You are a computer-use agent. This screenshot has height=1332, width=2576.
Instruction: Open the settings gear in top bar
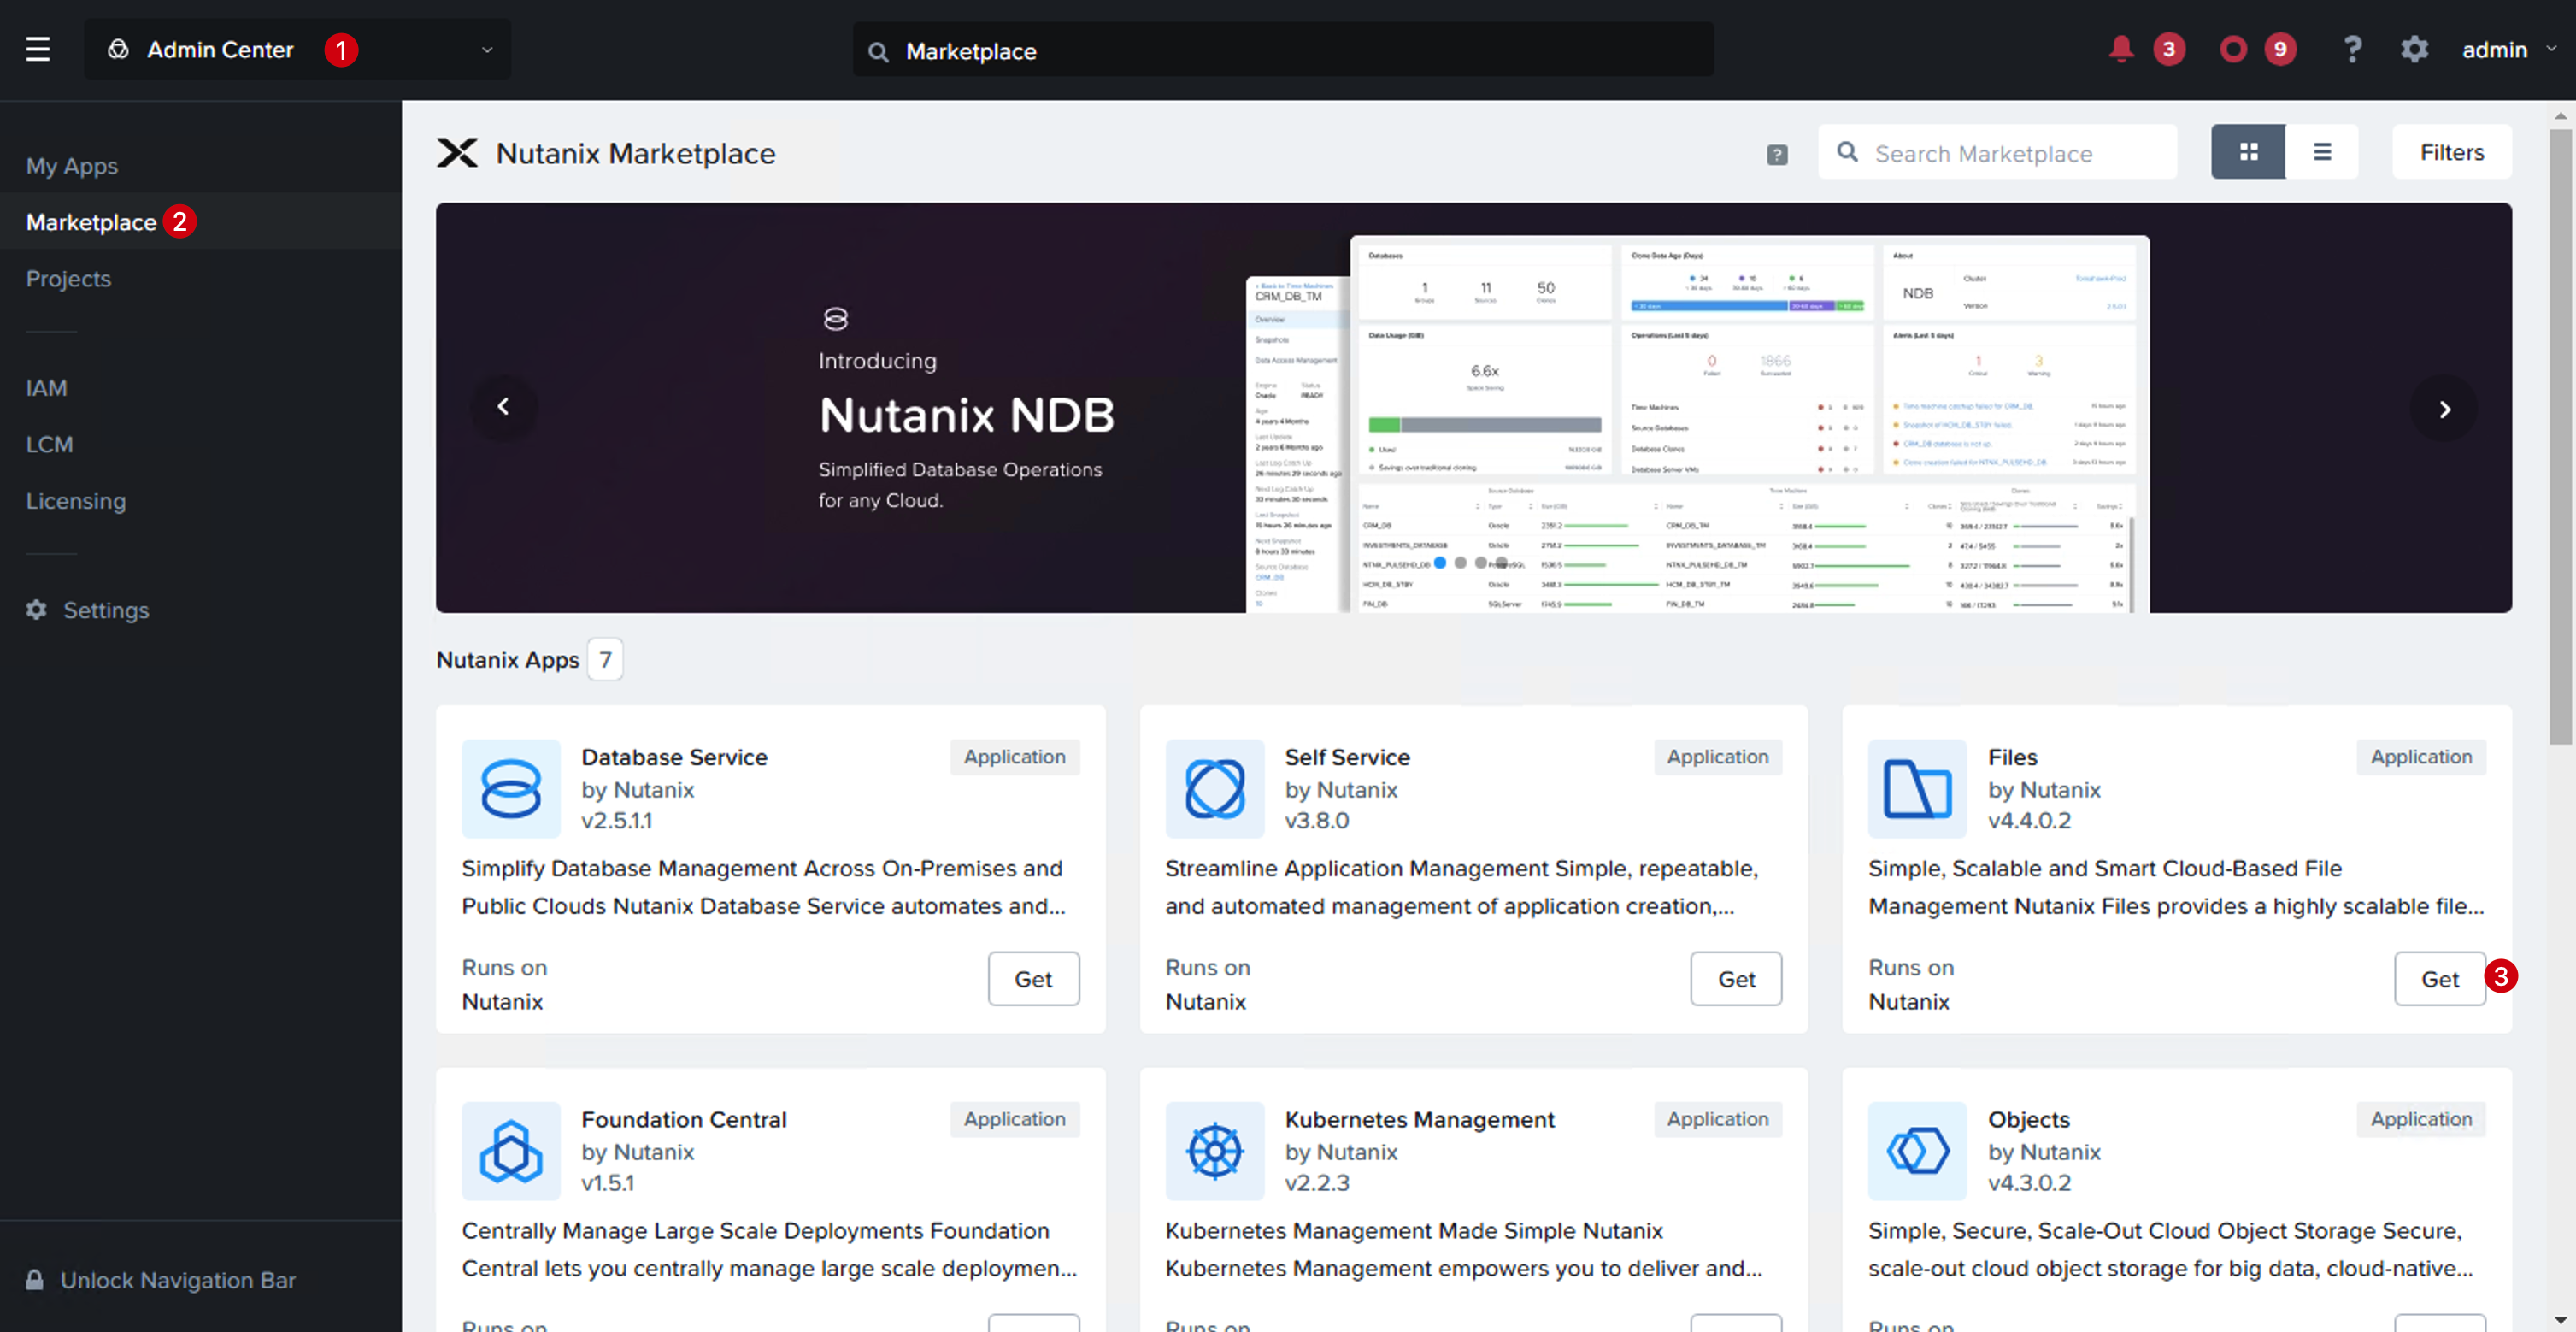[x=2414, y=49]
